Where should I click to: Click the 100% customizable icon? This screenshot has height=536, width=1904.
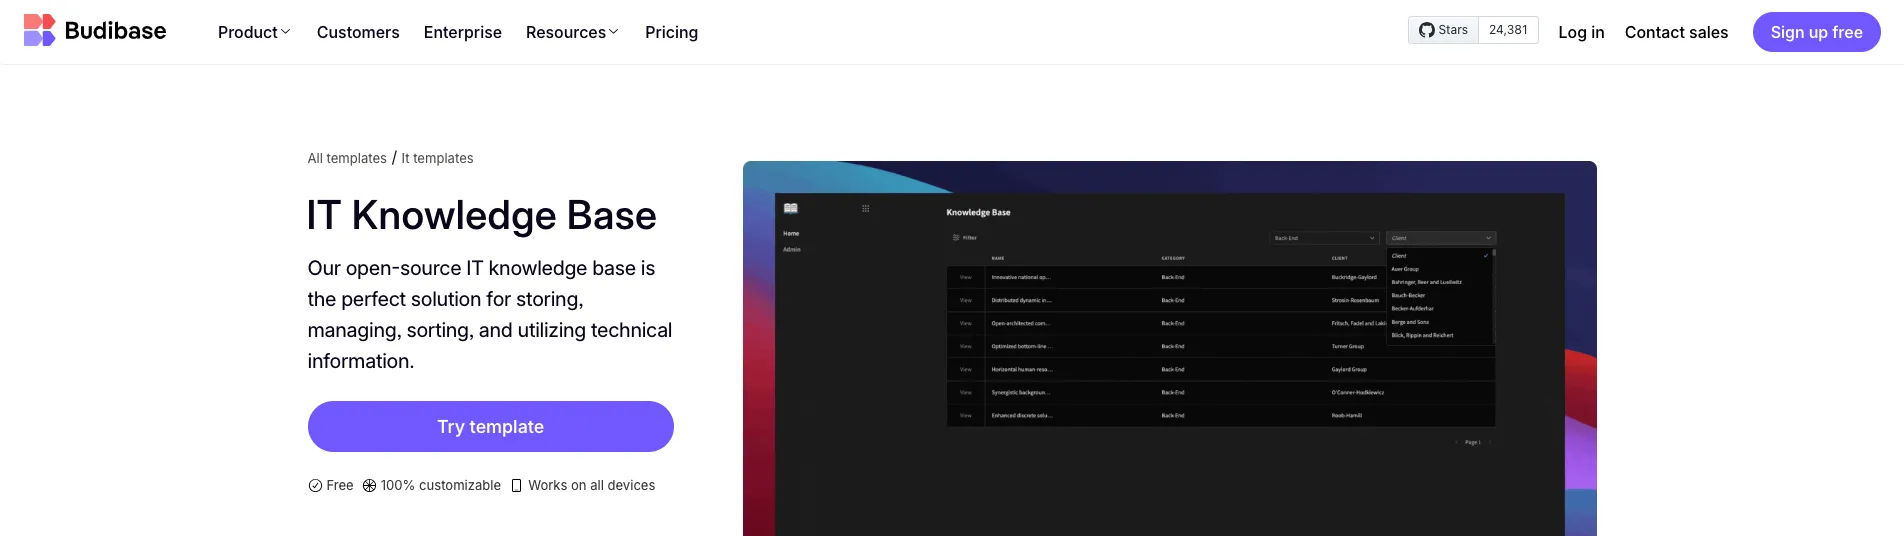pyautogui.click(x=369, y=485)
